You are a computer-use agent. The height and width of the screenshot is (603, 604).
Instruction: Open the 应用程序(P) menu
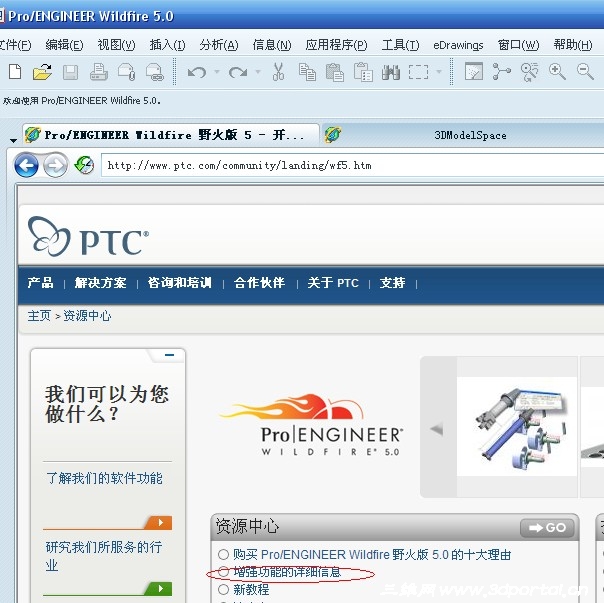(336, 45)
